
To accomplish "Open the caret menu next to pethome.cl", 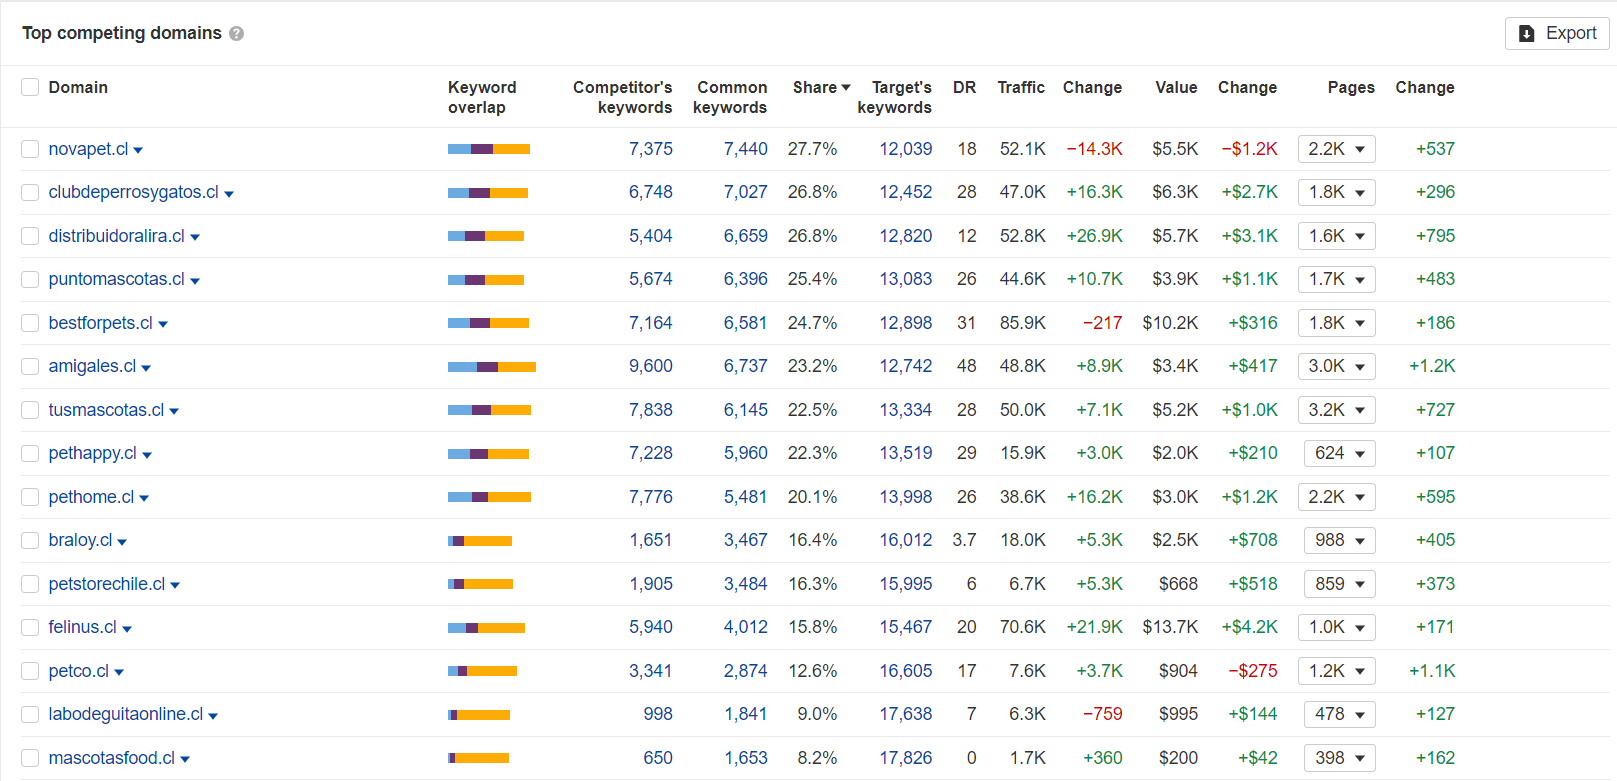I will tap(144, 499).
